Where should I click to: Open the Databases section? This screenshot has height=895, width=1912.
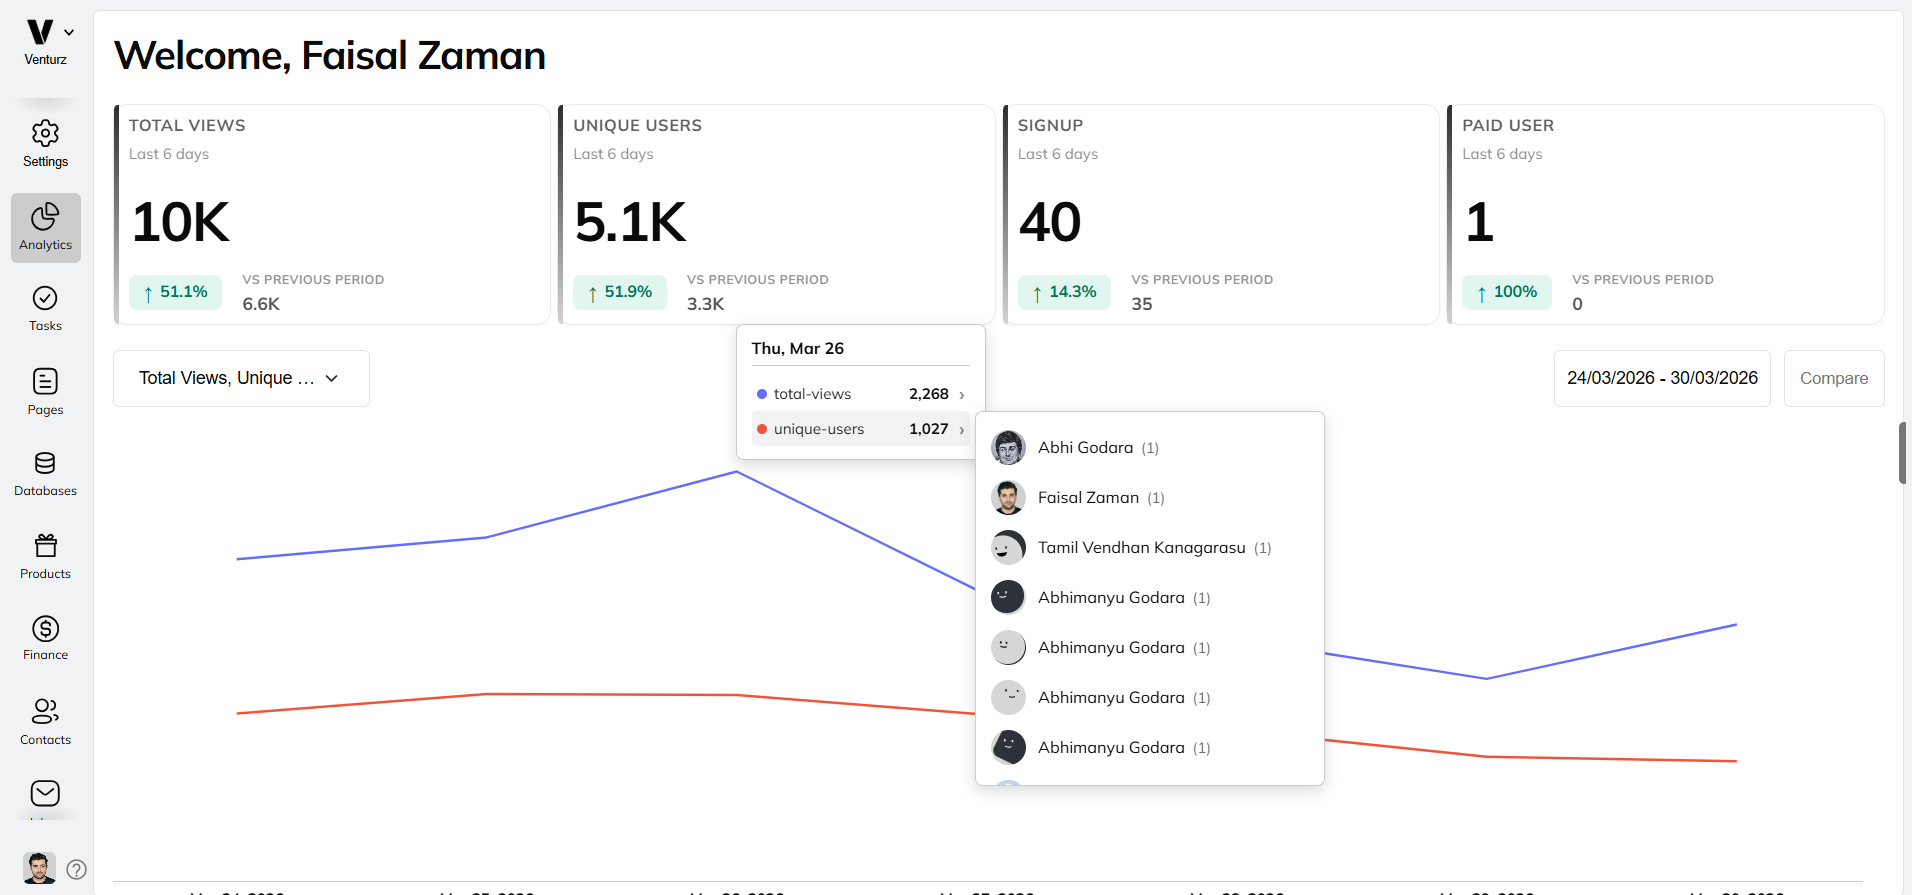click(45, 474)
